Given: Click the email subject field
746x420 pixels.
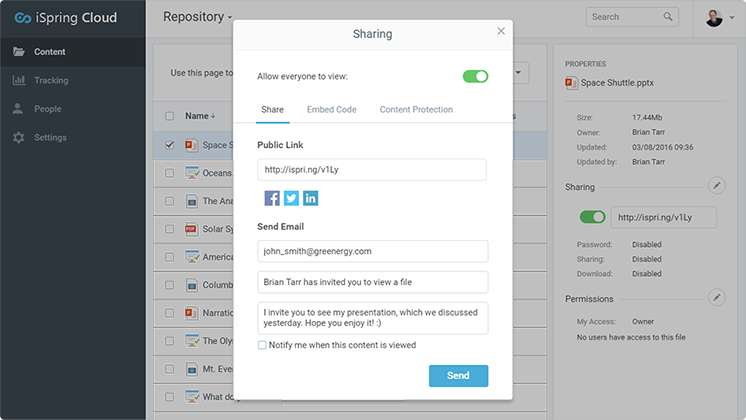Looking at the screenshot, I should 373,282.
